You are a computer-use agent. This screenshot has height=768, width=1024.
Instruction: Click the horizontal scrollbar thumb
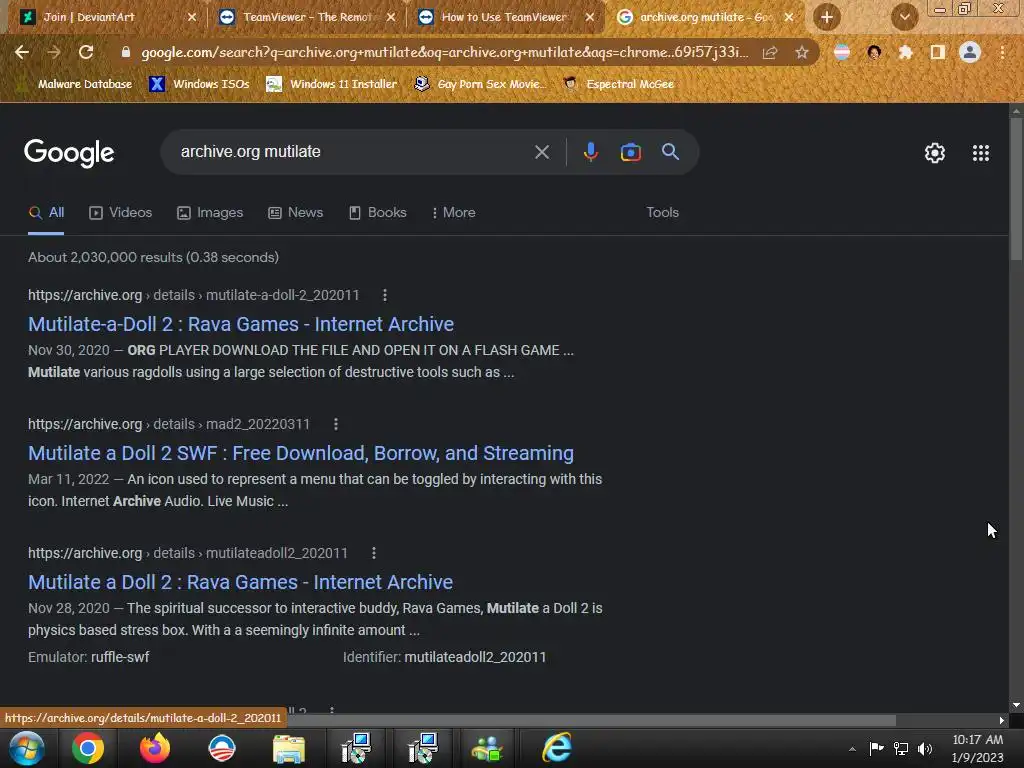click(591, 720)
